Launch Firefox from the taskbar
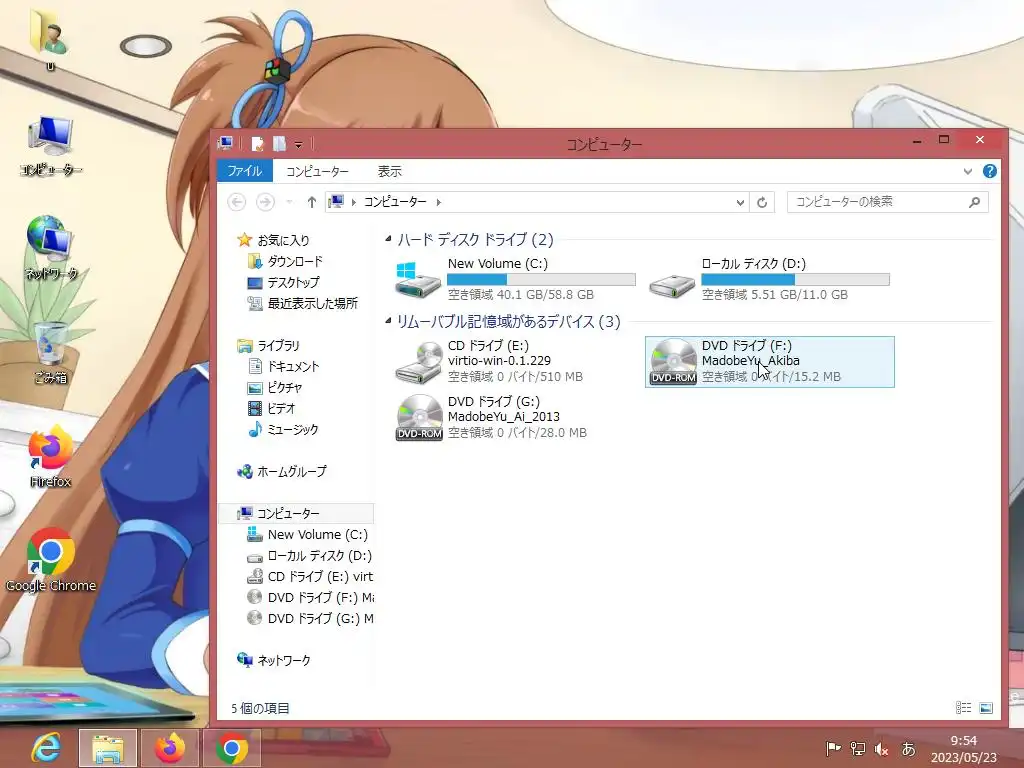The width and height of the screenshot is (1024, 768). [170, 748]
